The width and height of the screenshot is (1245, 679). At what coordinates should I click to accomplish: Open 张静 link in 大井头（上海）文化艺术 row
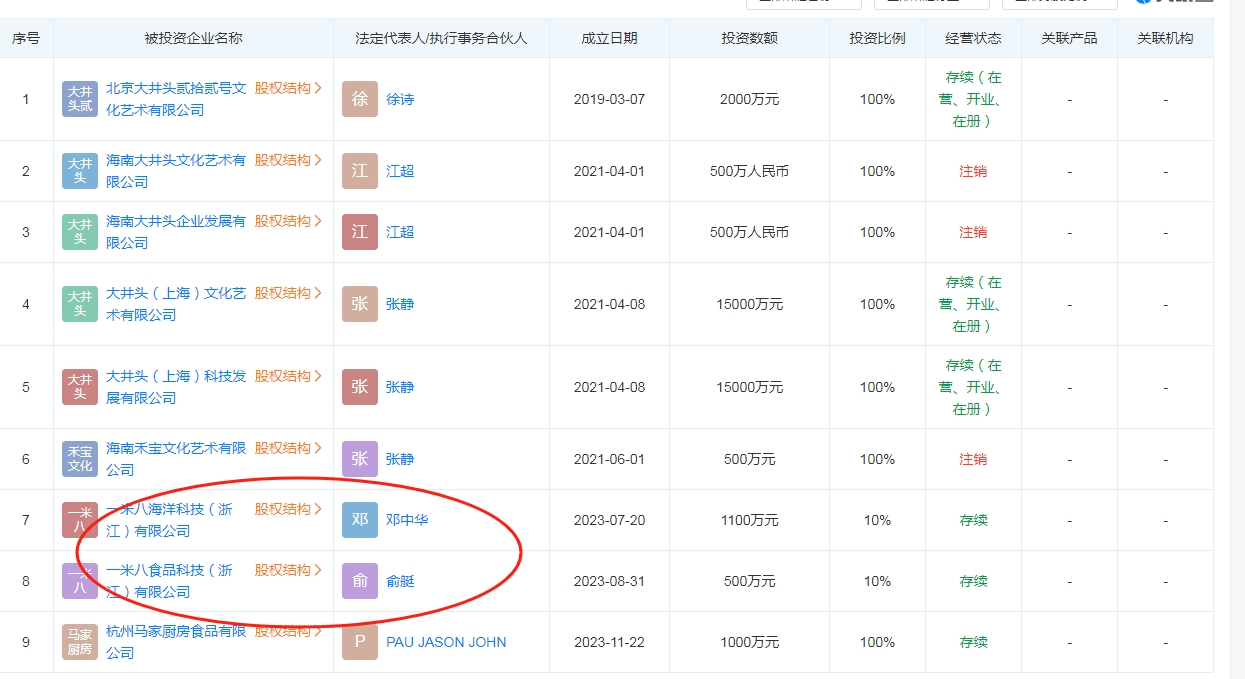[400, 304]
